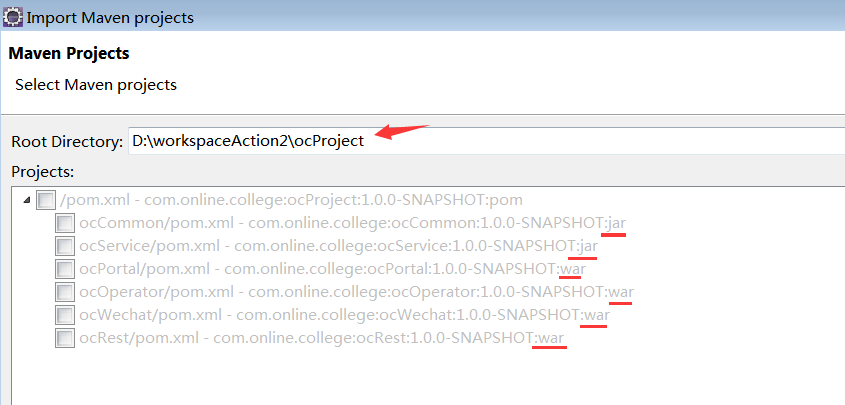Check the ocOperator/pom.xml checkbox

(x=65, y=292)
